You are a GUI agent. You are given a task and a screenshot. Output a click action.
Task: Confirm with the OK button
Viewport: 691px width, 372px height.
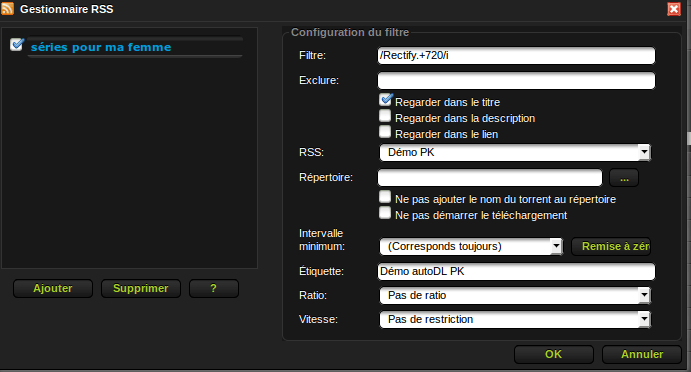coord(554,354)
